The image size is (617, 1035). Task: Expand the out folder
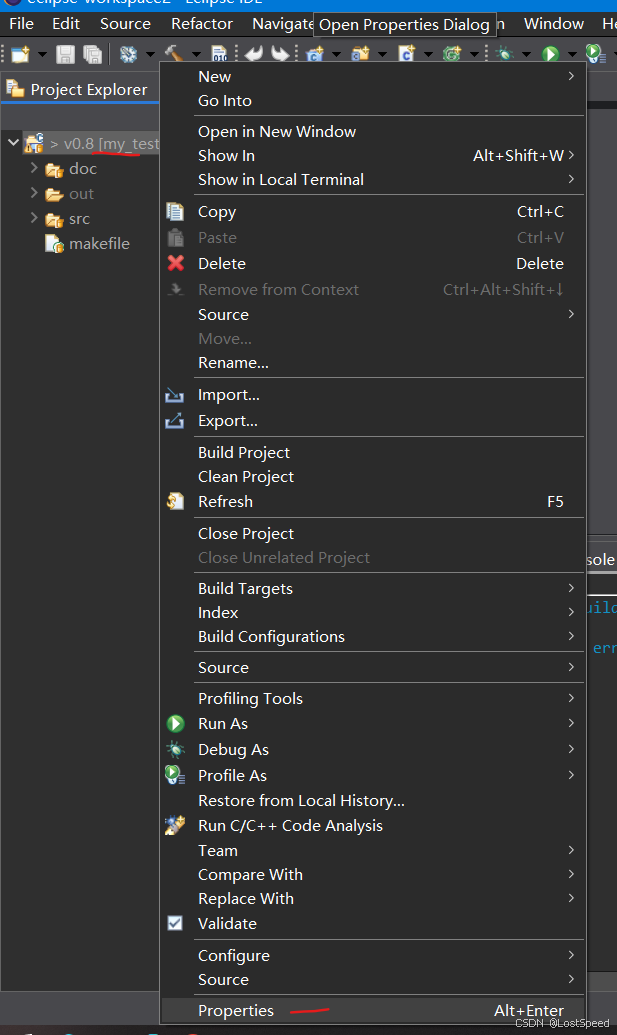(34, 193)
